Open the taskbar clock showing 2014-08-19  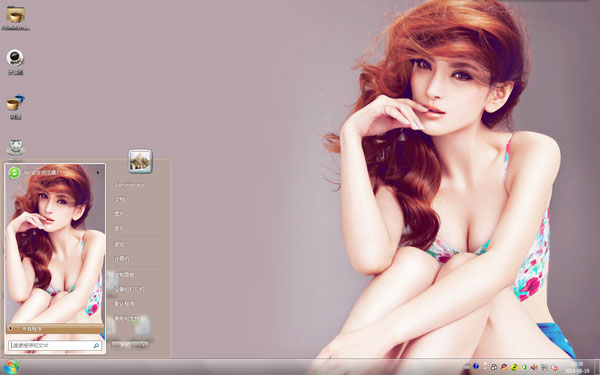[x=577, y=367]
